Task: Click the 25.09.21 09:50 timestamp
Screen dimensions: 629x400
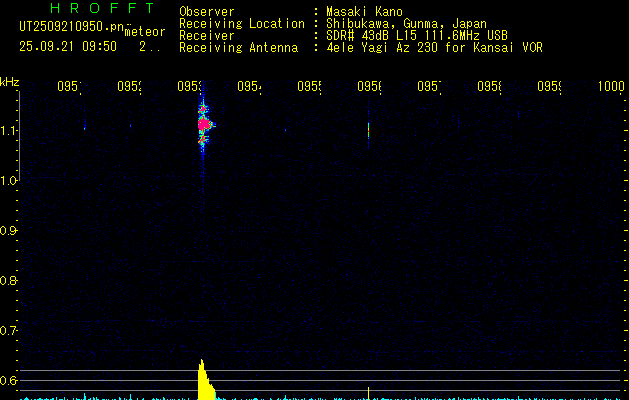Action: [x=68, y=46]
